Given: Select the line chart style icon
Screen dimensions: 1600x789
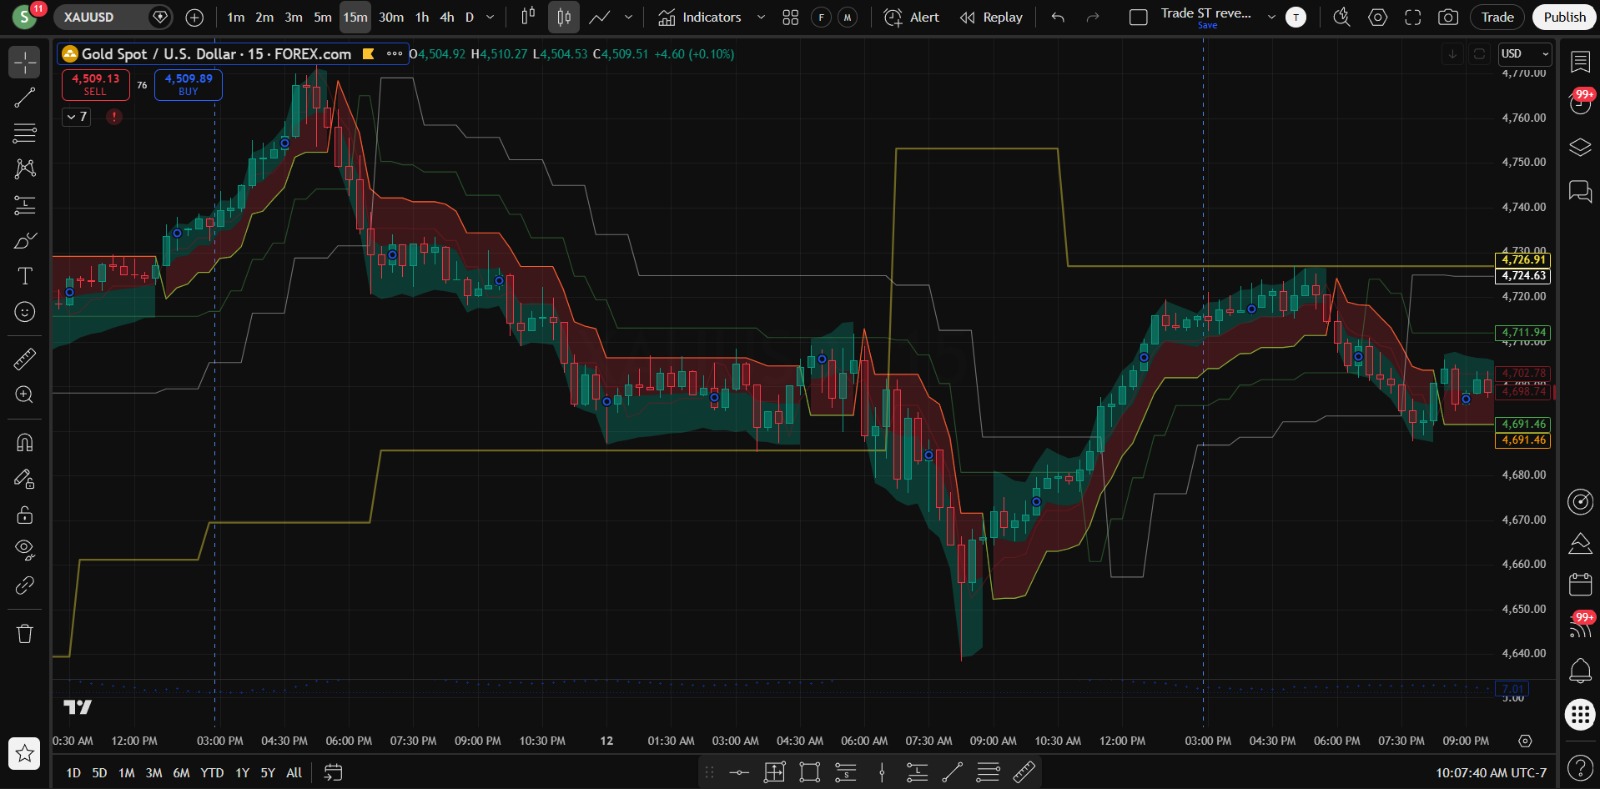Looking at the screenshot, I should coord(600,17).
